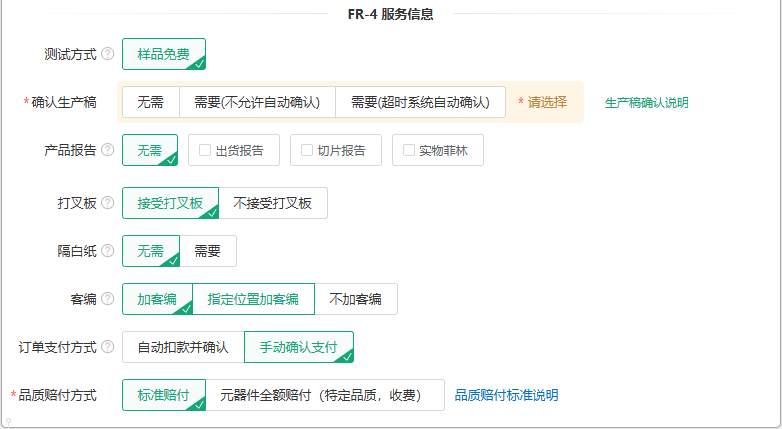The width and height of the screenshot is (782, 429).
Task: Open help icon beside 测试方式
Action: coord(108,54)
